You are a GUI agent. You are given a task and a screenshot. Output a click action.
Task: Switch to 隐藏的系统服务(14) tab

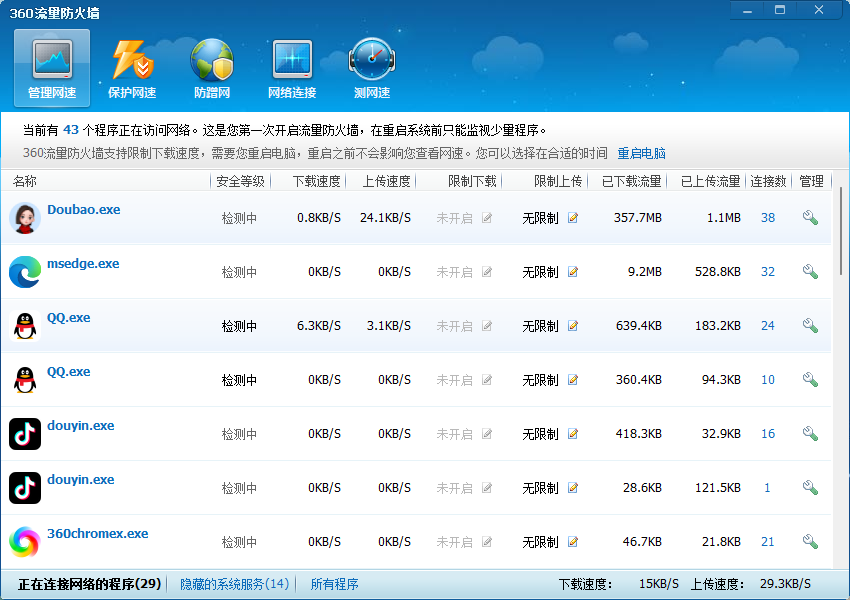click(x=235, y=584)
